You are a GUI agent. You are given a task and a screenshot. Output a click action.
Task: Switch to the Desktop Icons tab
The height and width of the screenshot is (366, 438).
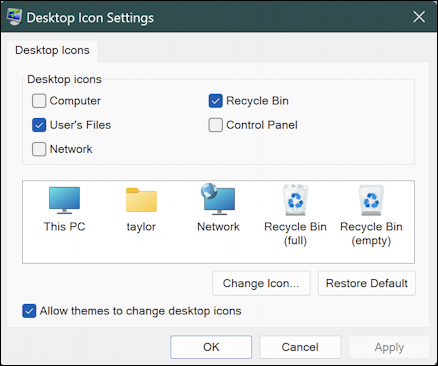pyautogui.click(x=52, y=50)
